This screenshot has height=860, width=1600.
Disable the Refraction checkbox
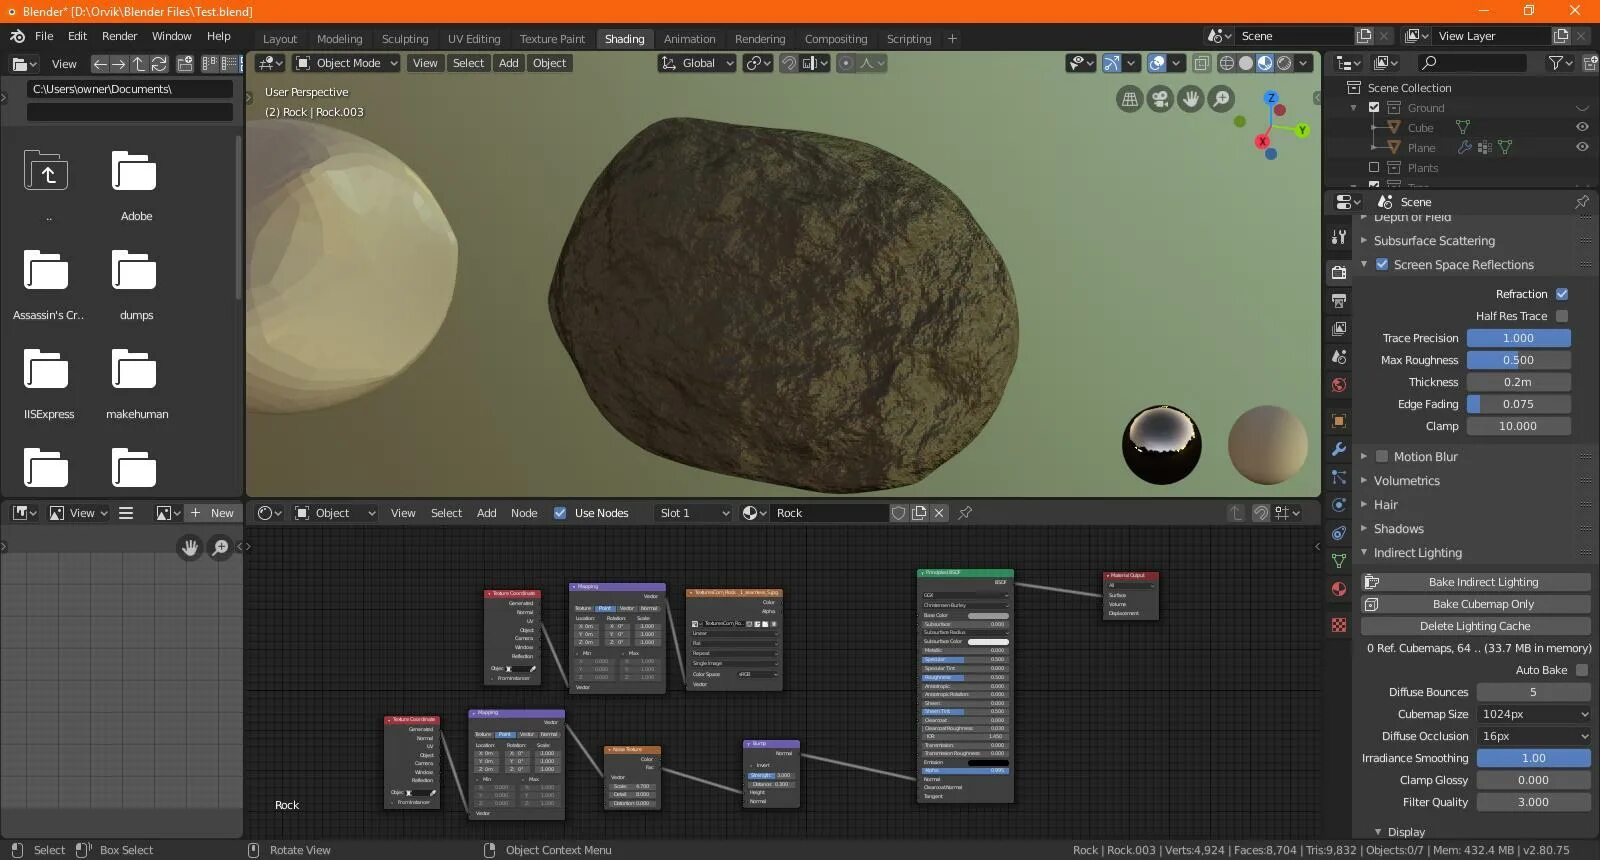pos(1562,294)
